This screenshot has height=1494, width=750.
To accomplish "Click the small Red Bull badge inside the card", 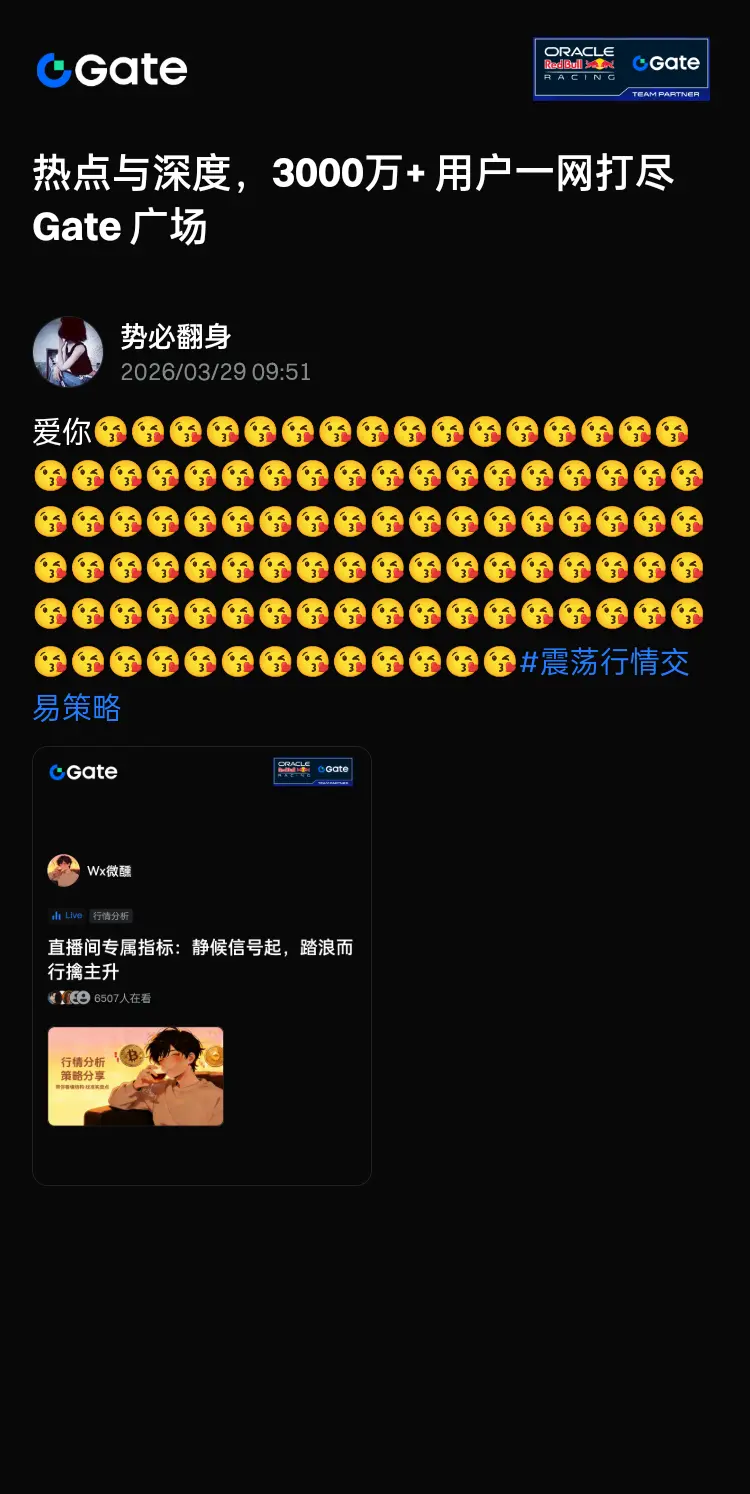I will tap(313, 771).
